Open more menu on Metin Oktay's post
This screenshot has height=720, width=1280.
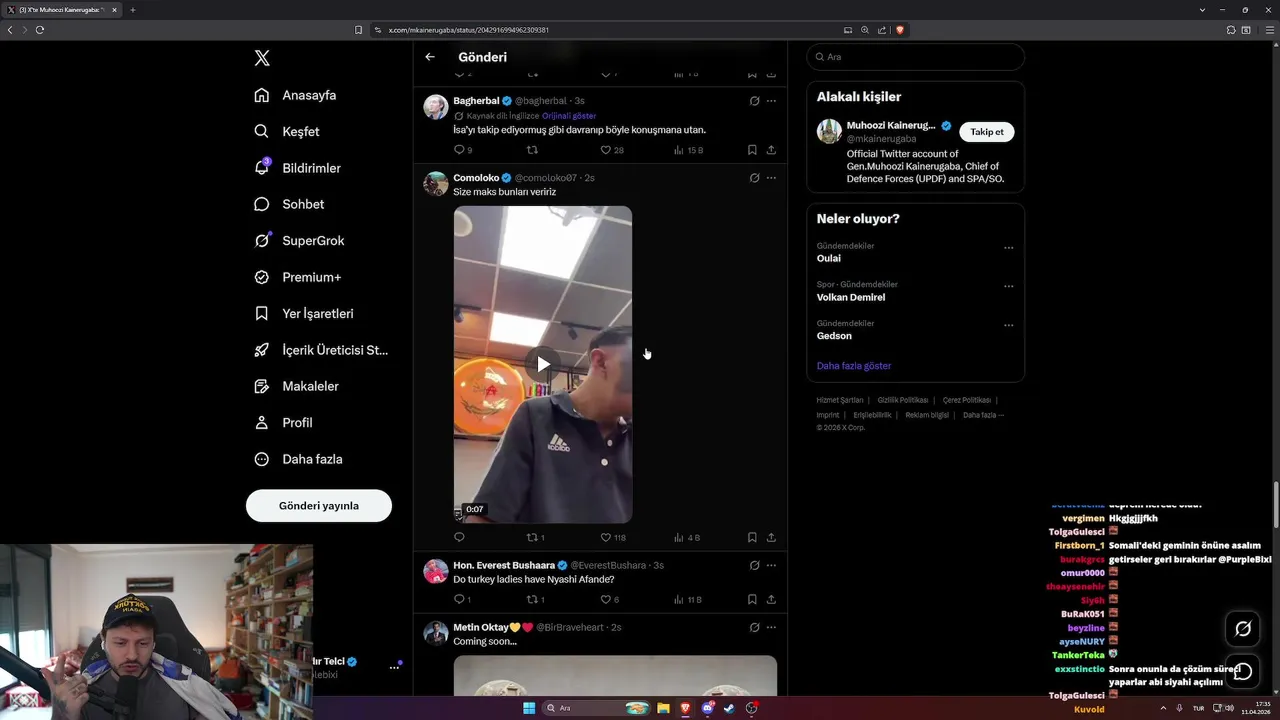(x=771, y=627)
